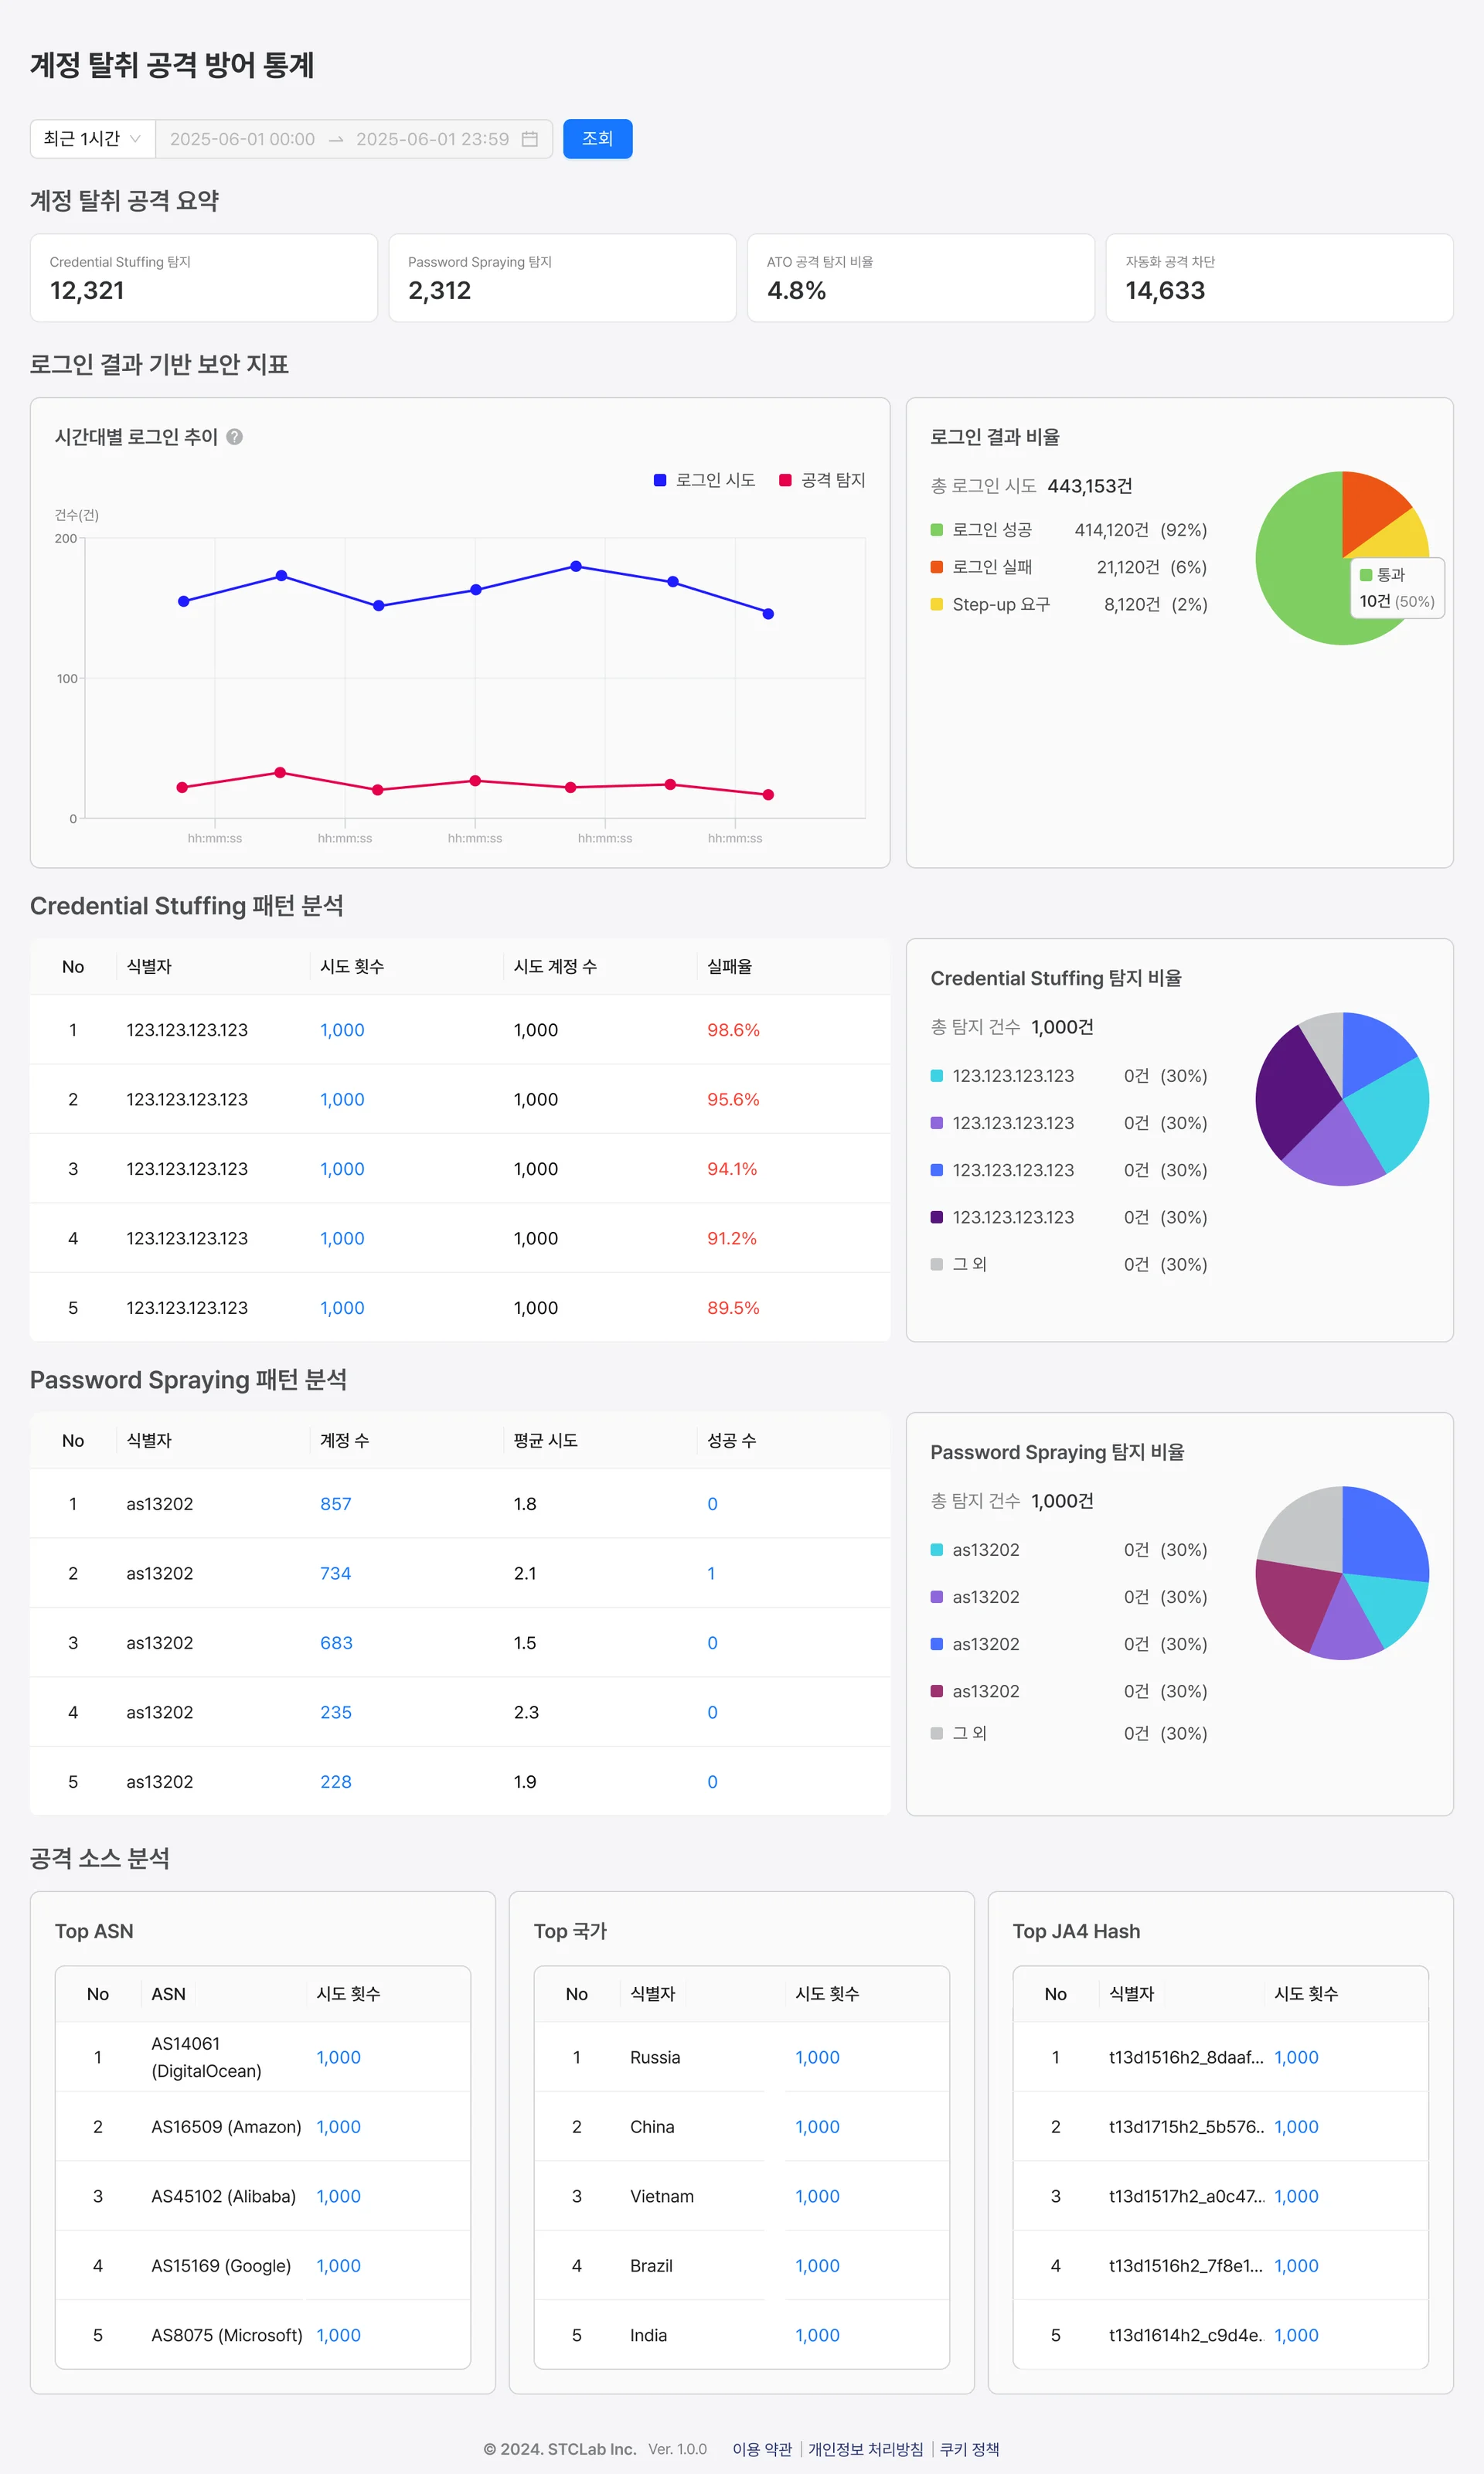Screen dimensions: 1484x2474
Task: Click Step-up 요구 yellow legend swatch
Action: tap(937, 604)
